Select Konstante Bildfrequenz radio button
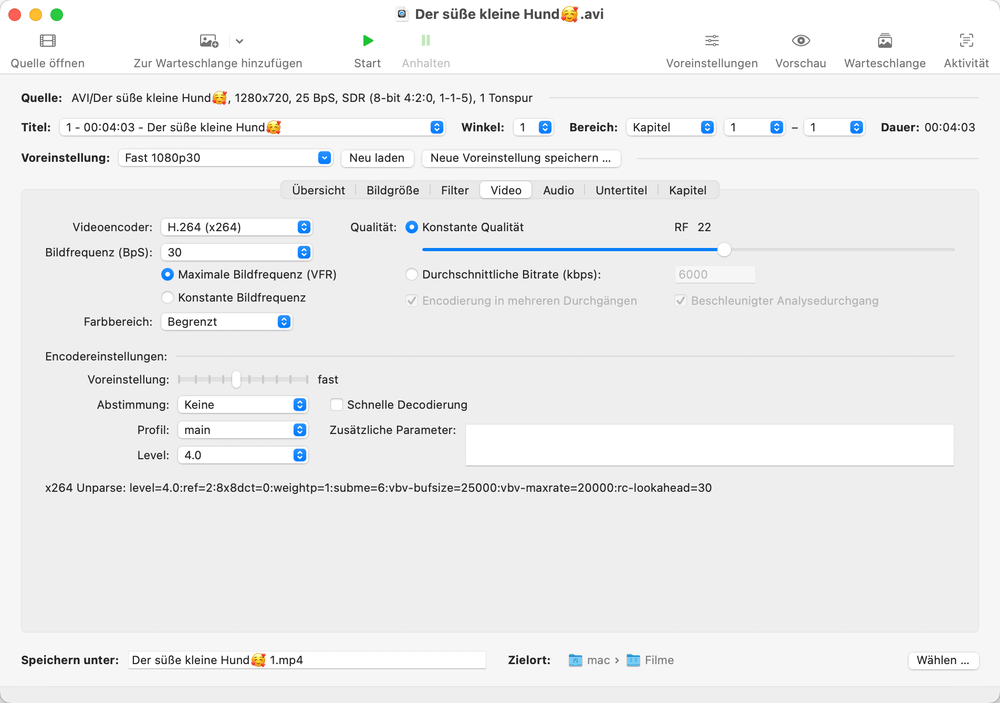Screen dimensions: 1000x703 [168, 297]
